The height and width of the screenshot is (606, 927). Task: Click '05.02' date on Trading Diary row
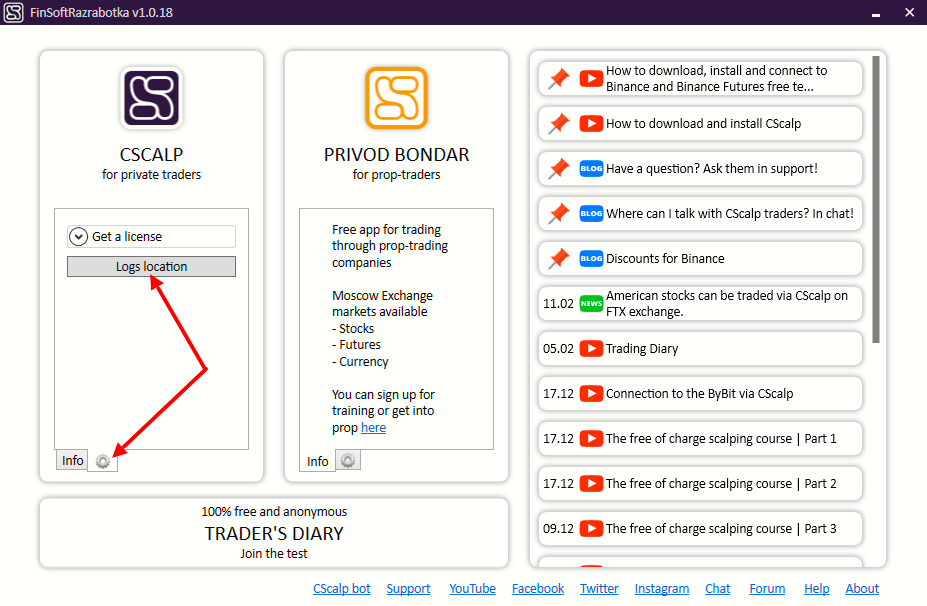pyautogui.click(x=558, y=349)
